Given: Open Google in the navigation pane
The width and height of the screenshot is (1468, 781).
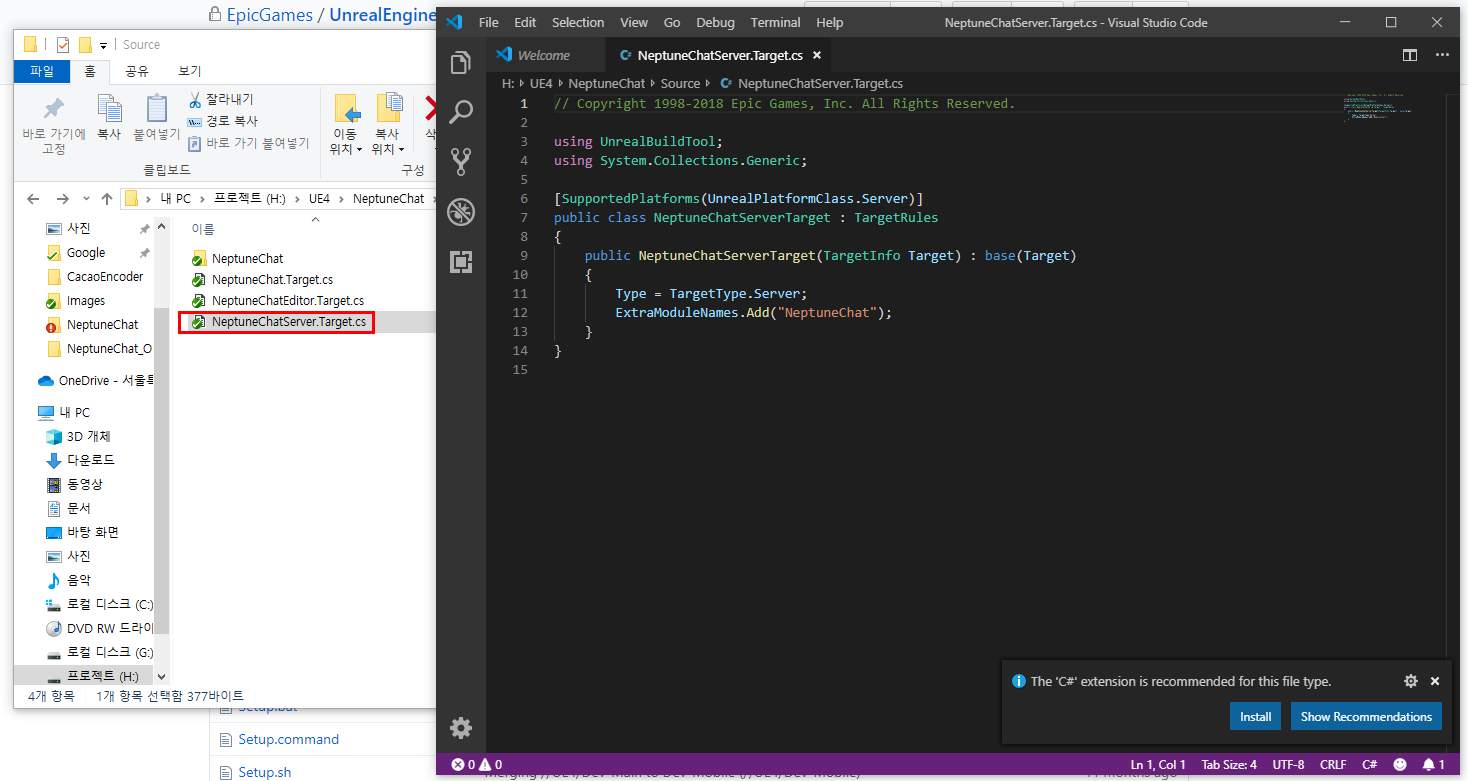Looking at the screenshot, I should (85, 253).
